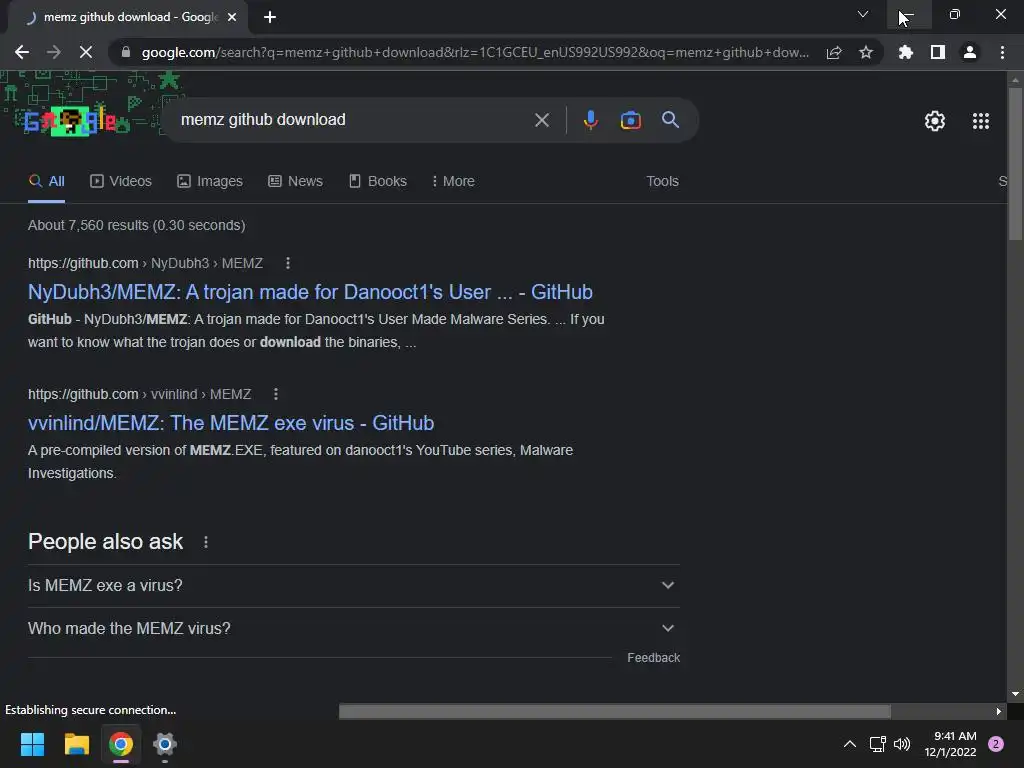Switch to the News tab
The image size is (1024, 768).
click(x=295, y=181)
